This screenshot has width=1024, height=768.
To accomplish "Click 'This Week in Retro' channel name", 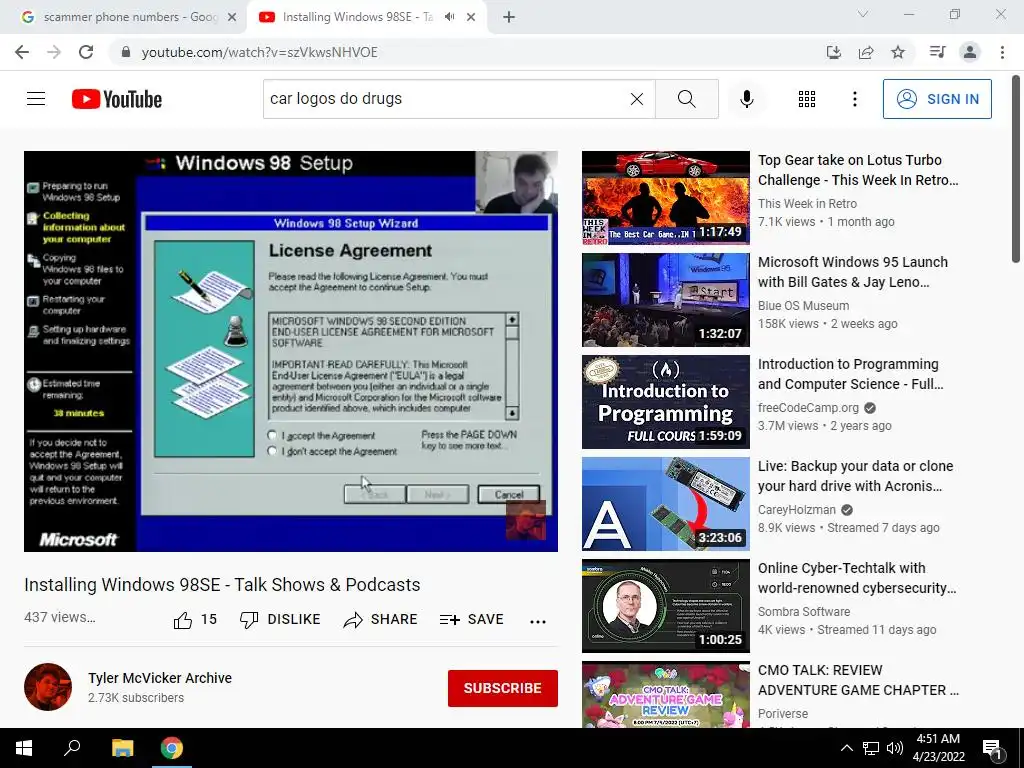I will (807, 204).
